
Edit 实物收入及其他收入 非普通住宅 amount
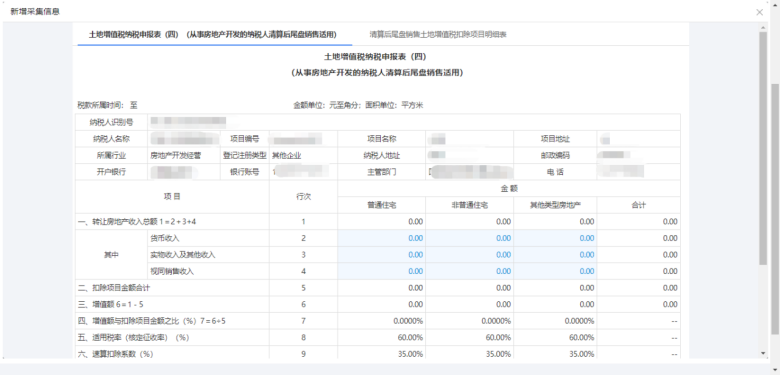(470, 255)
